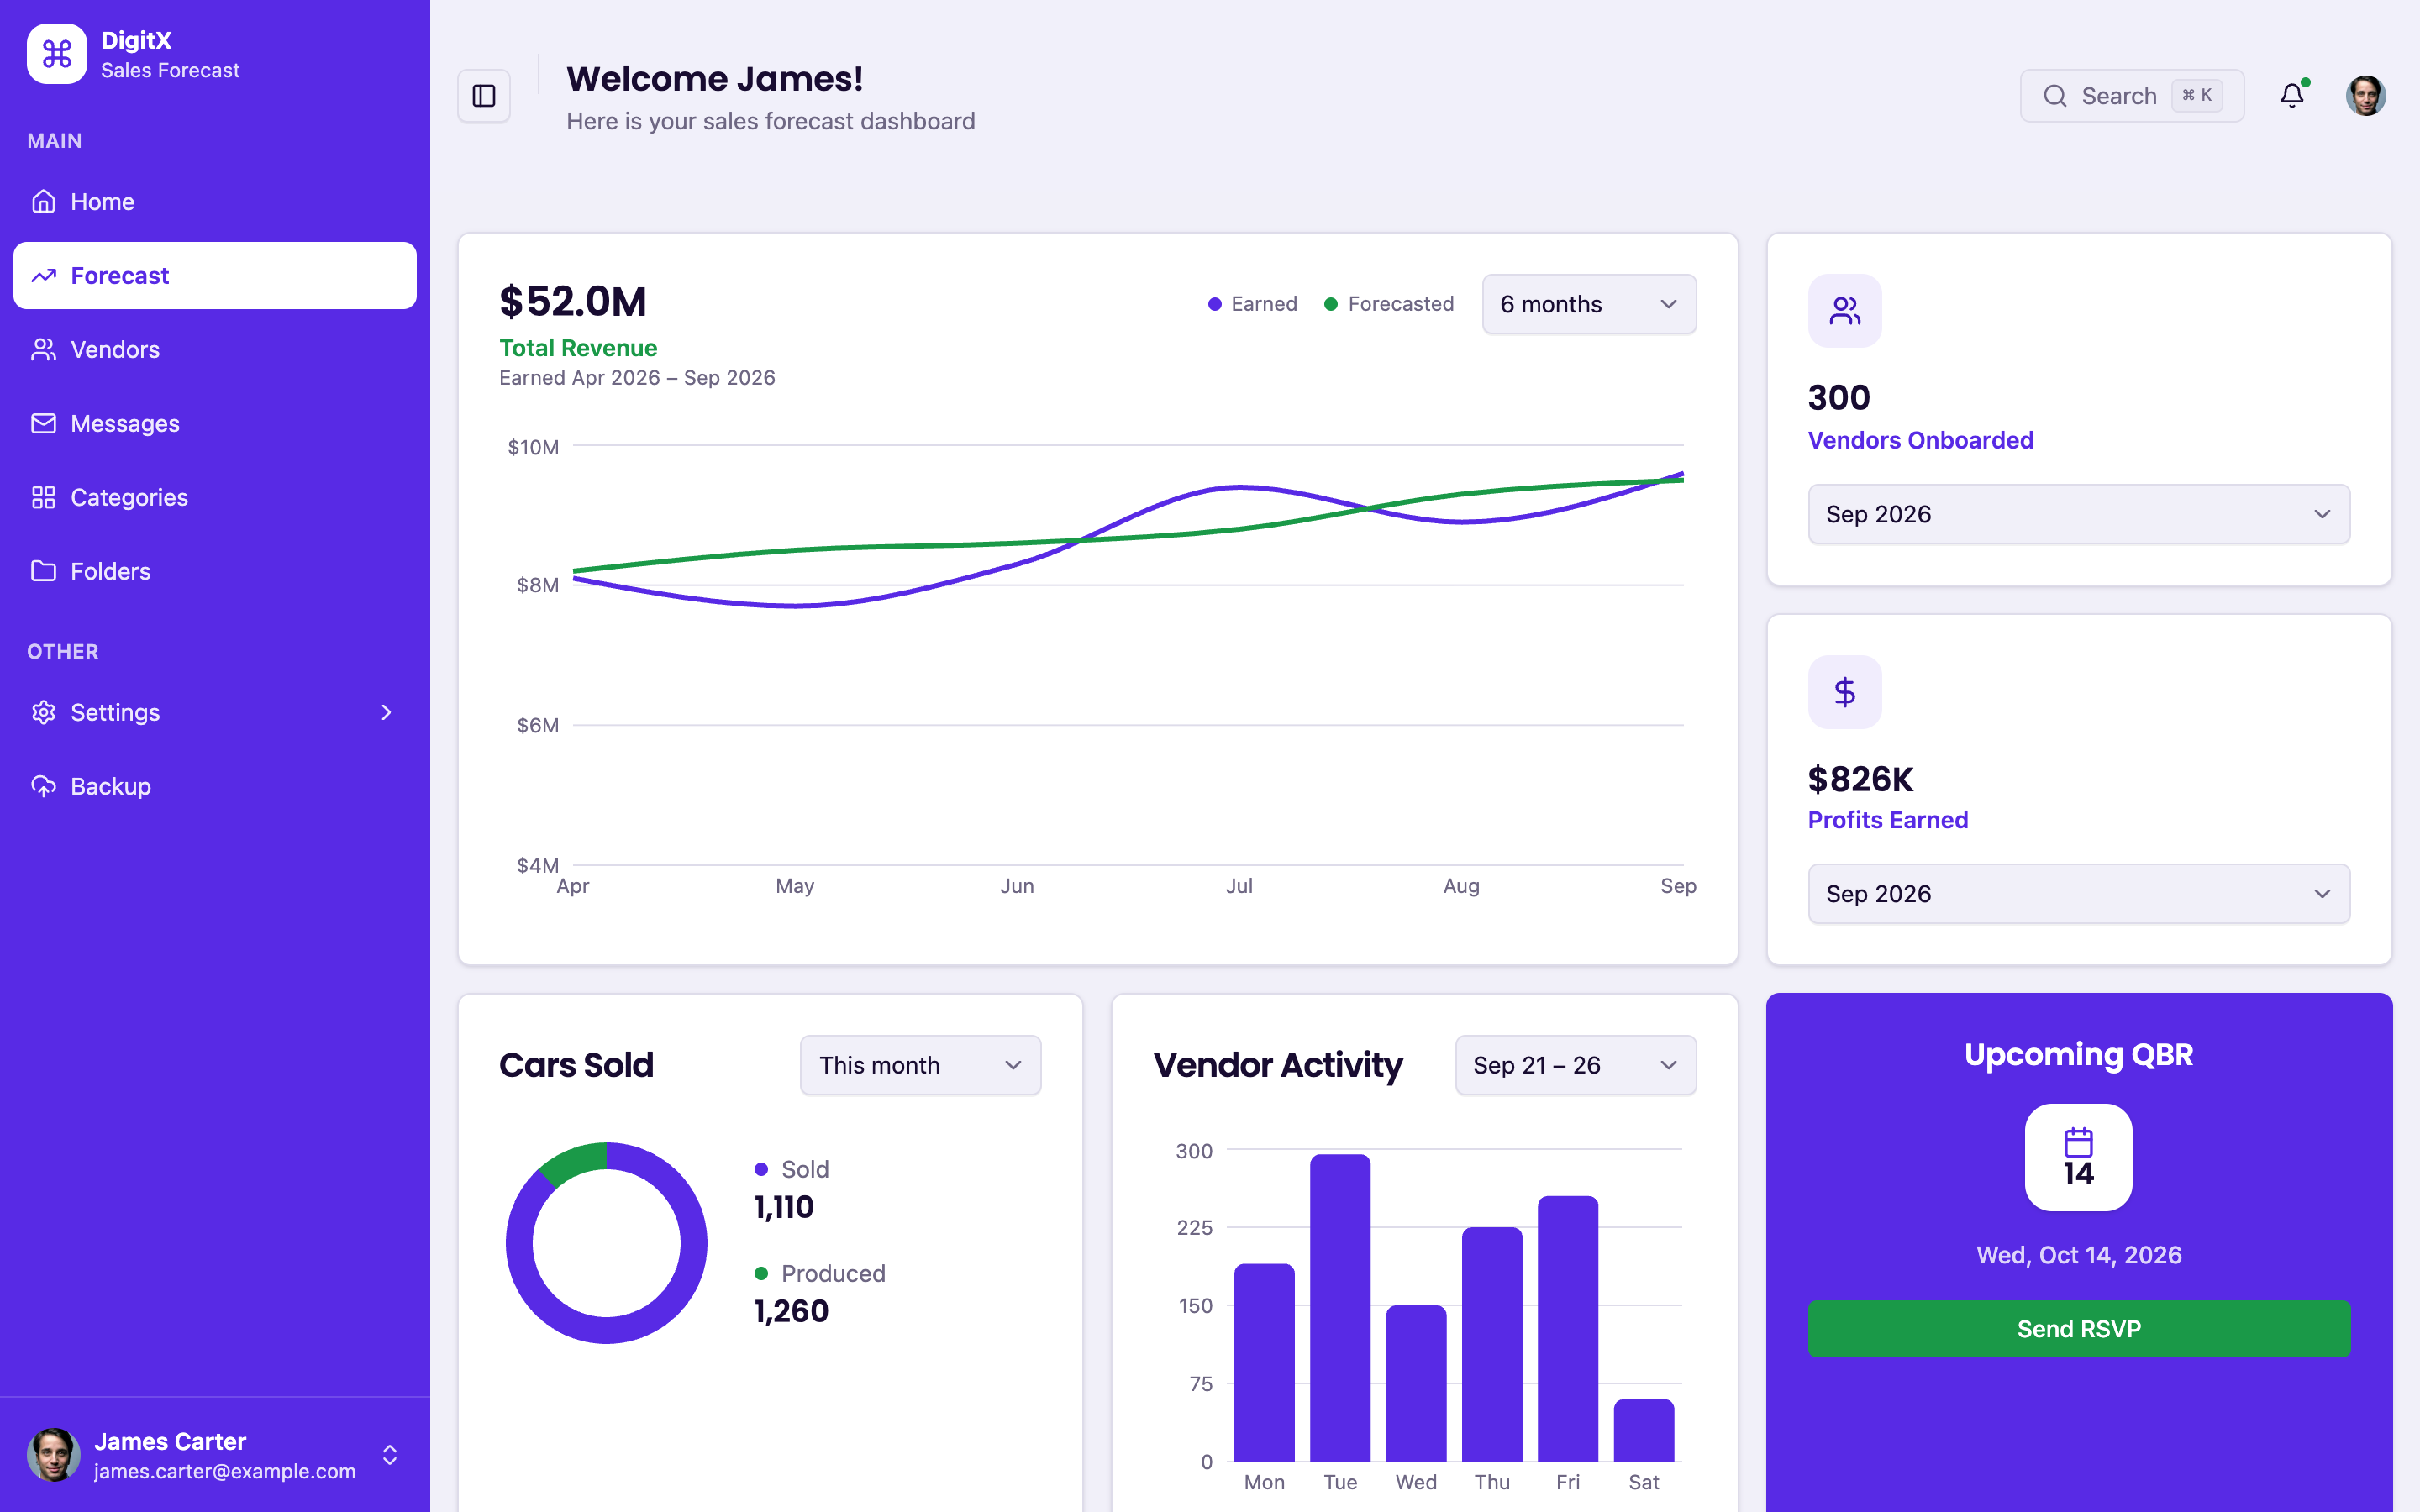The image size is (2420, 1512).
Task: Open the notifications bell
Action: tap(2292, 96)
